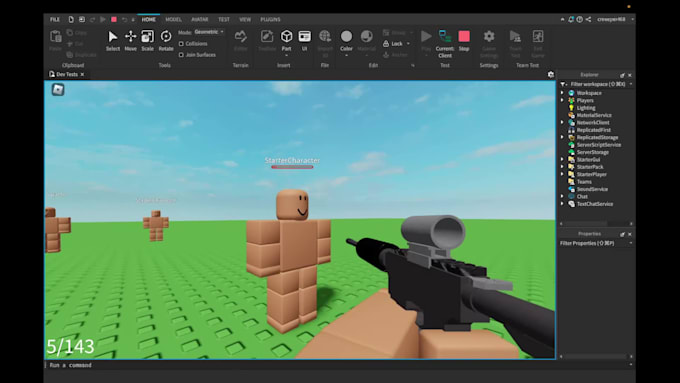This screenshot has width=680, height=383.
Task: Insert a new Part
Action: coord(286,41)
